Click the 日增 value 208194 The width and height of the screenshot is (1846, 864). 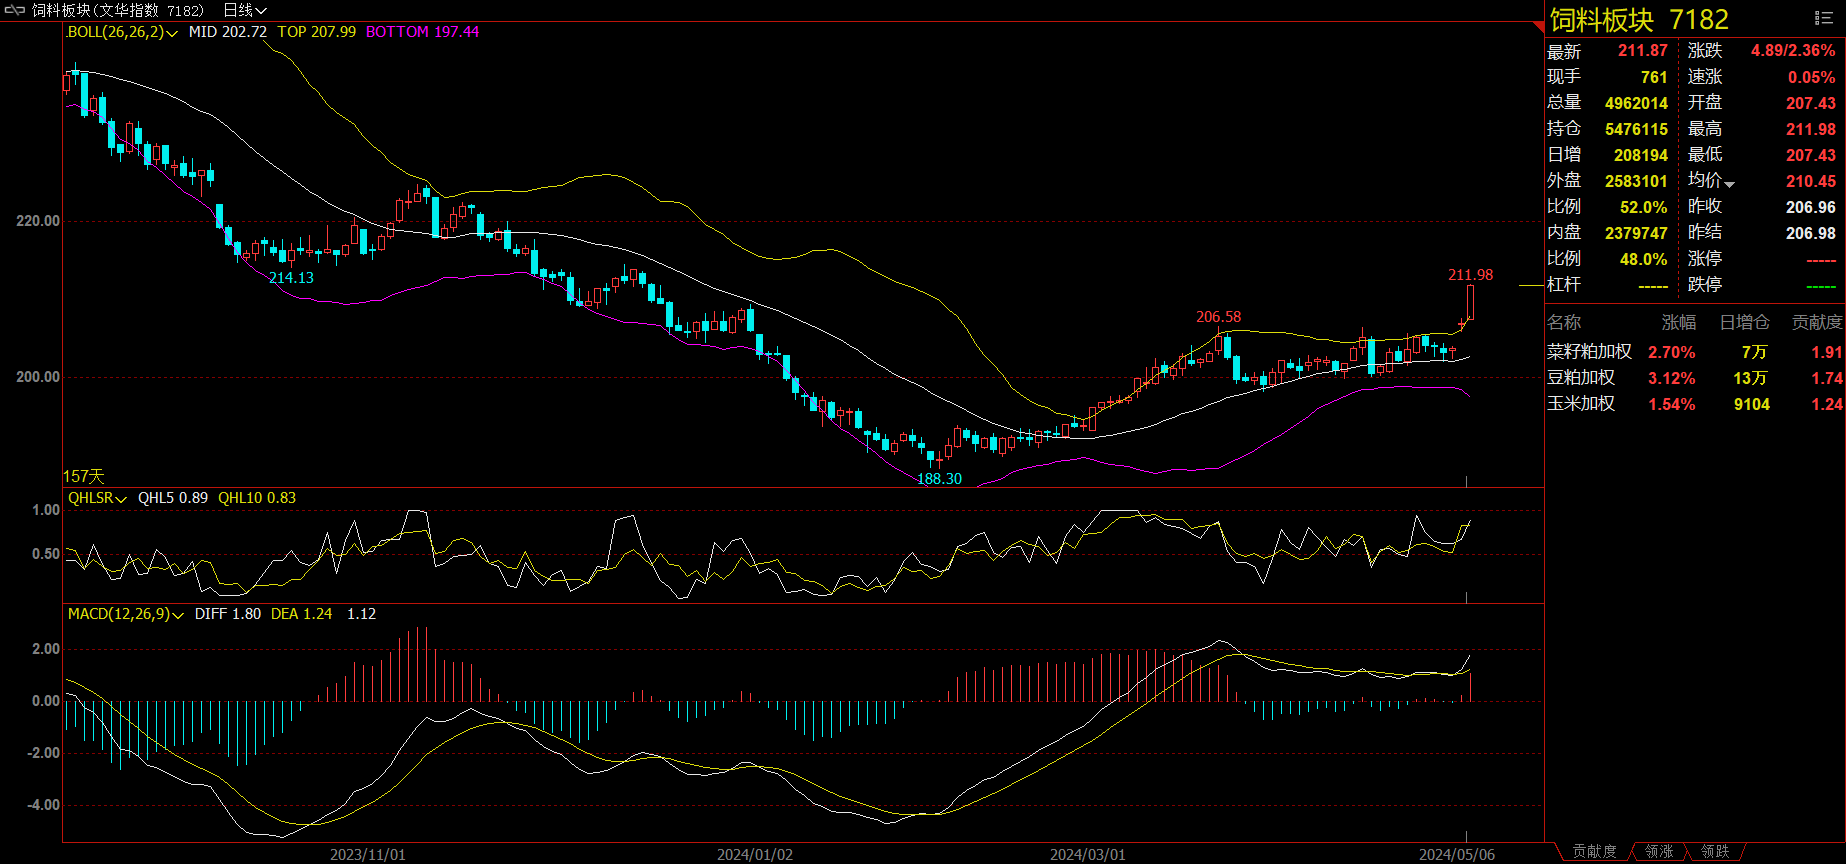click(x=1641, y=155)
